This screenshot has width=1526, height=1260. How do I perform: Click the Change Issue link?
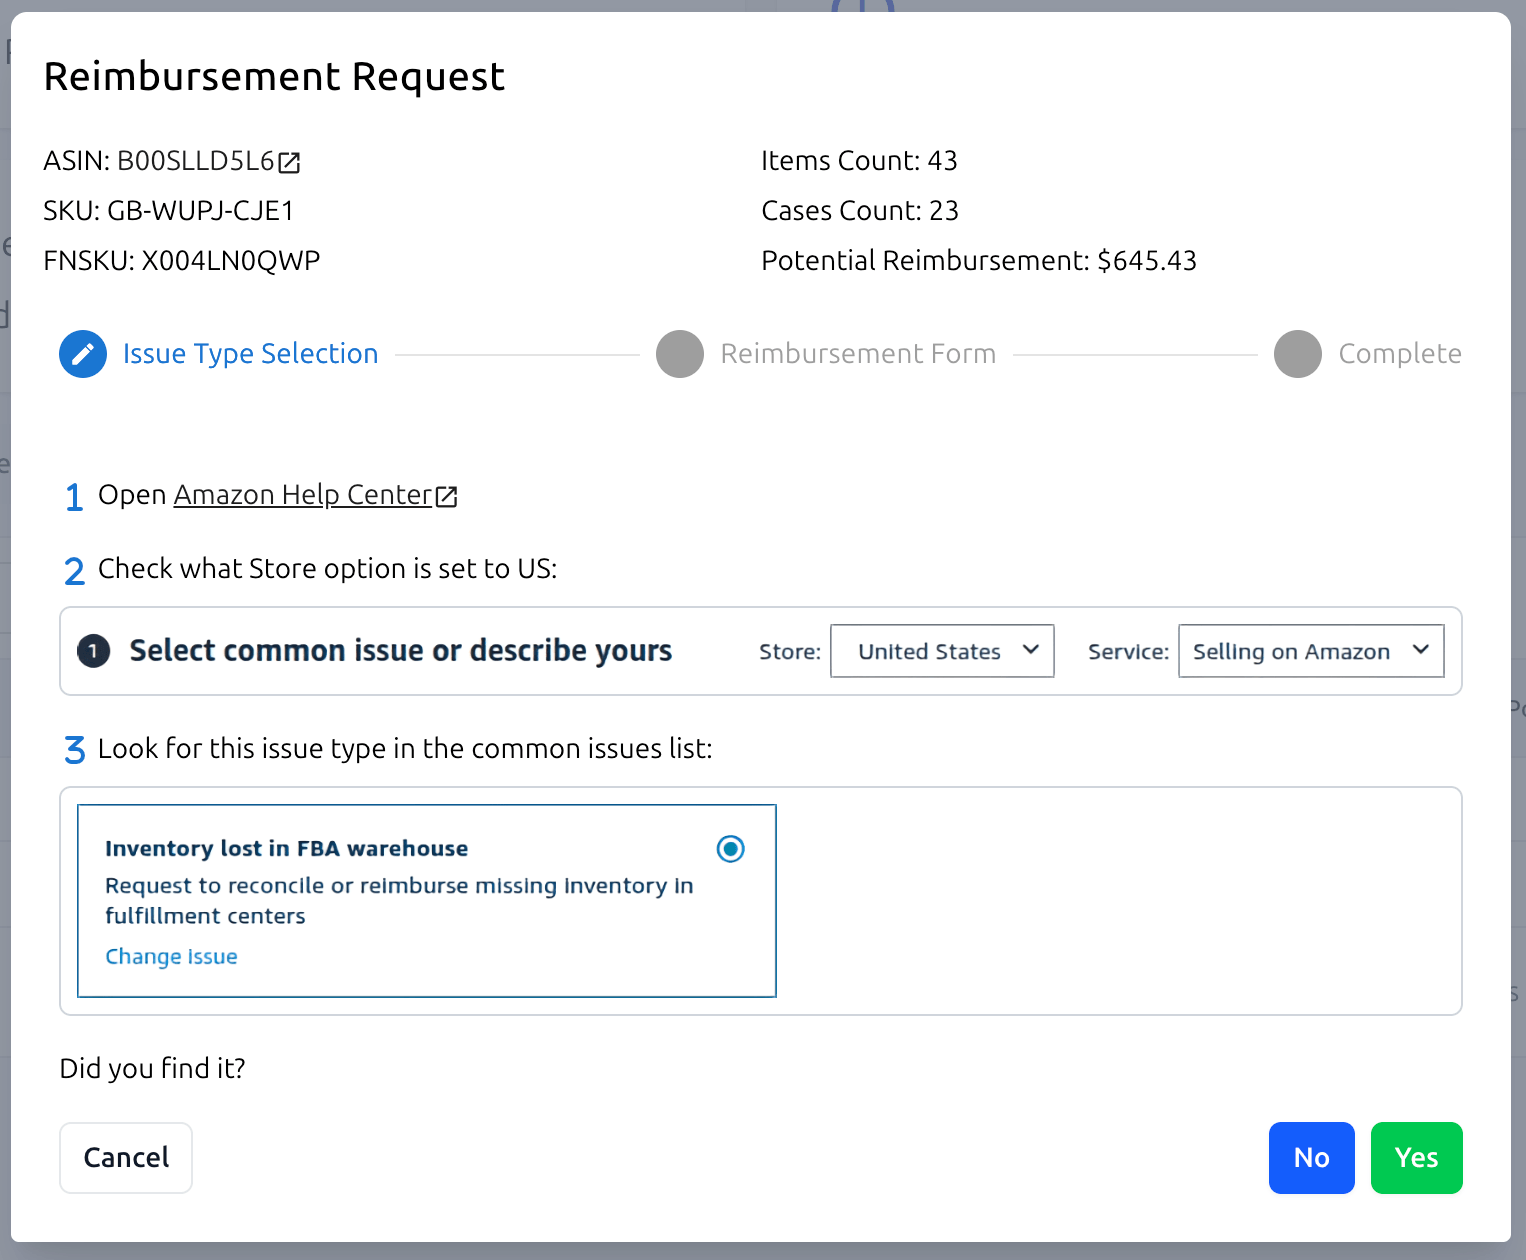(x=171, y=956)
